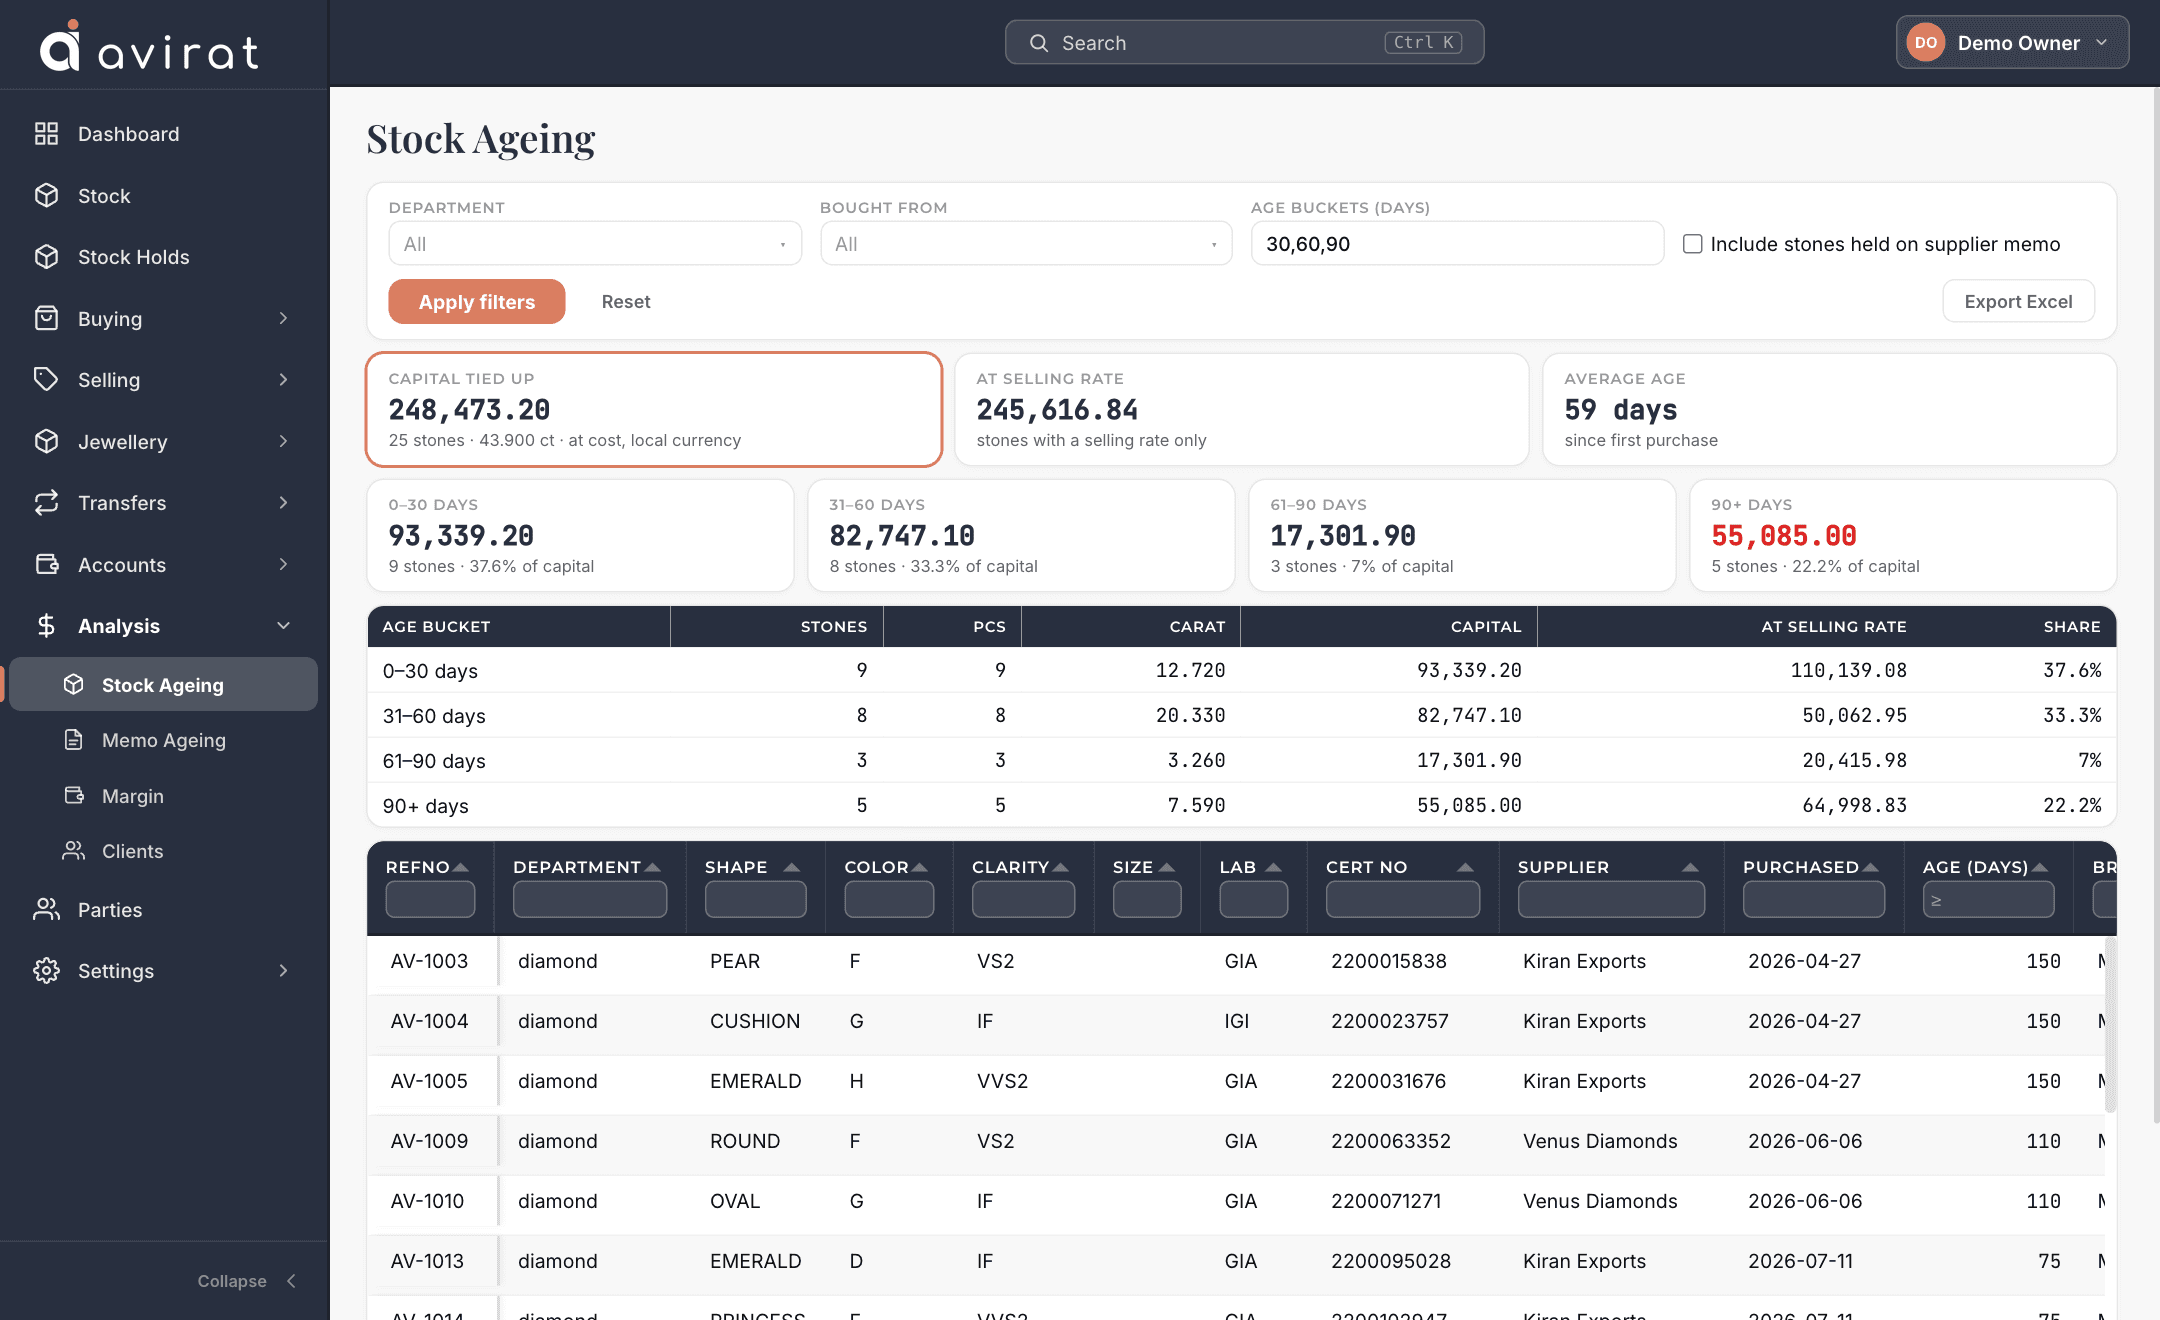Open the Department dropdown
2160x1320 pixels.
[595, 244]
